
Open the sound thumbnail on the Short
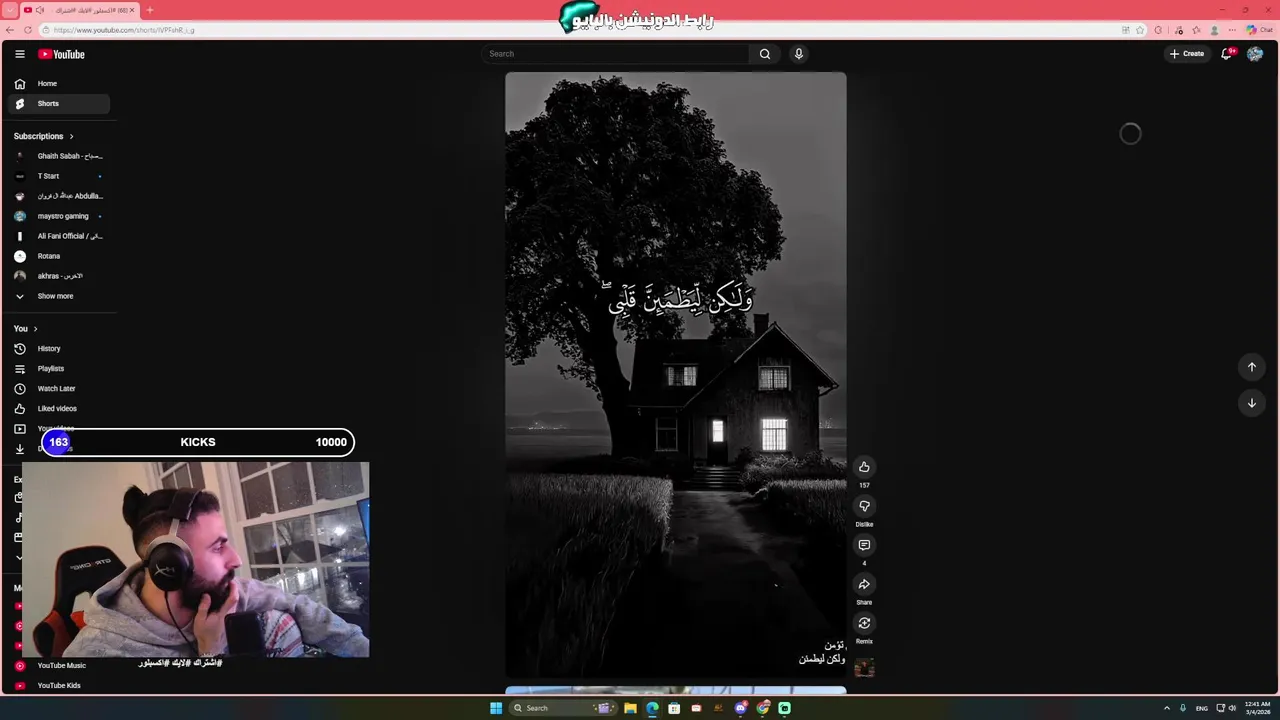[864, 668]
